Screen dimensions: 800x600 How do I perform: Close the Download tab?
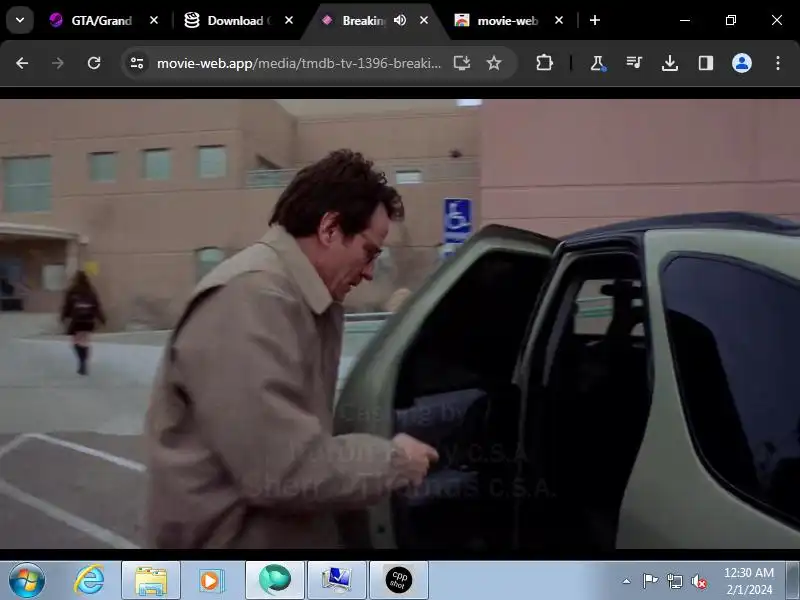[289, 20]
